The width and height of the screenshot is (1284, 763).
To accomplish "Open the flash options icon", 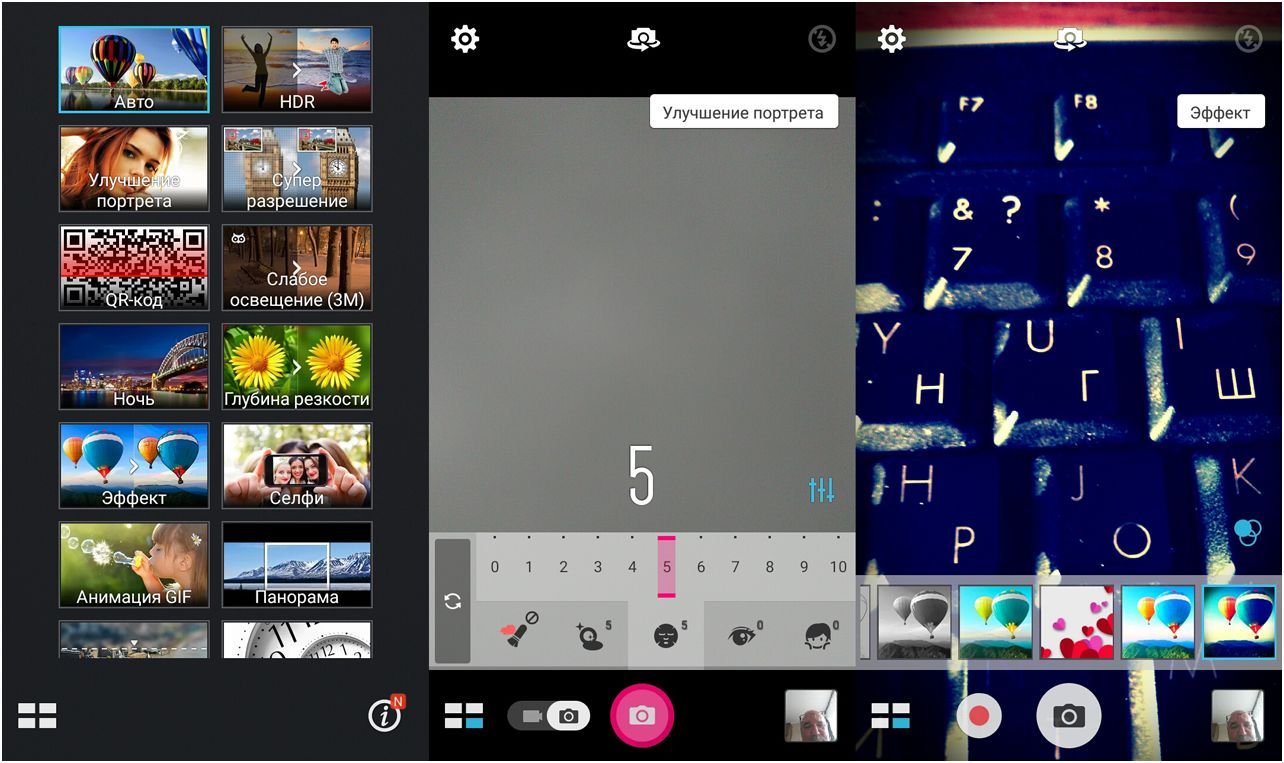I will coord(820,37).
